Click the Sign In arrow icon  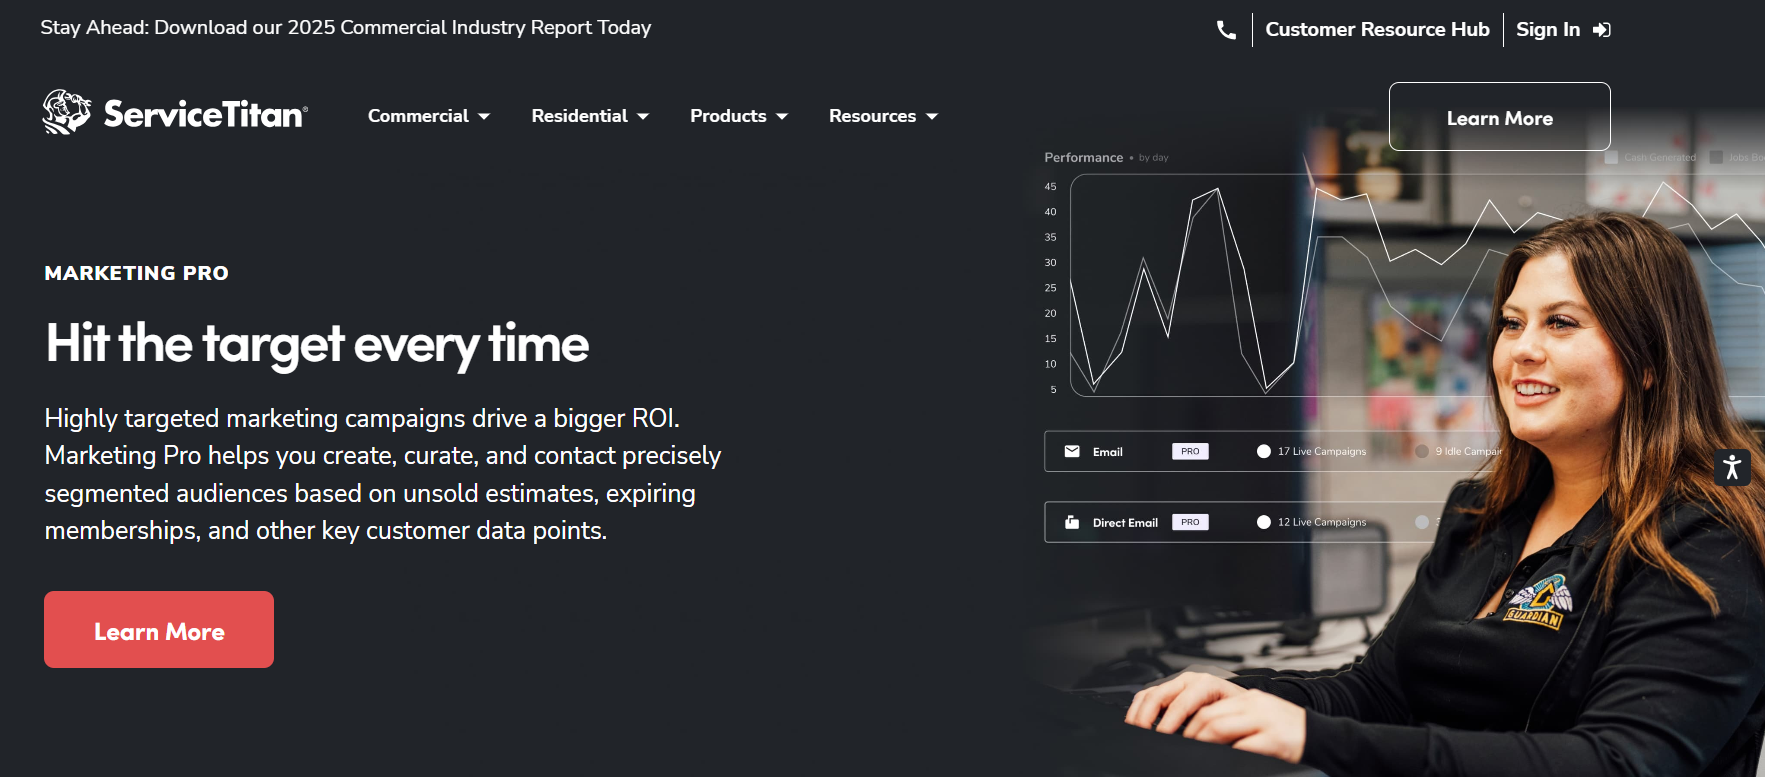pos(1601,30)
